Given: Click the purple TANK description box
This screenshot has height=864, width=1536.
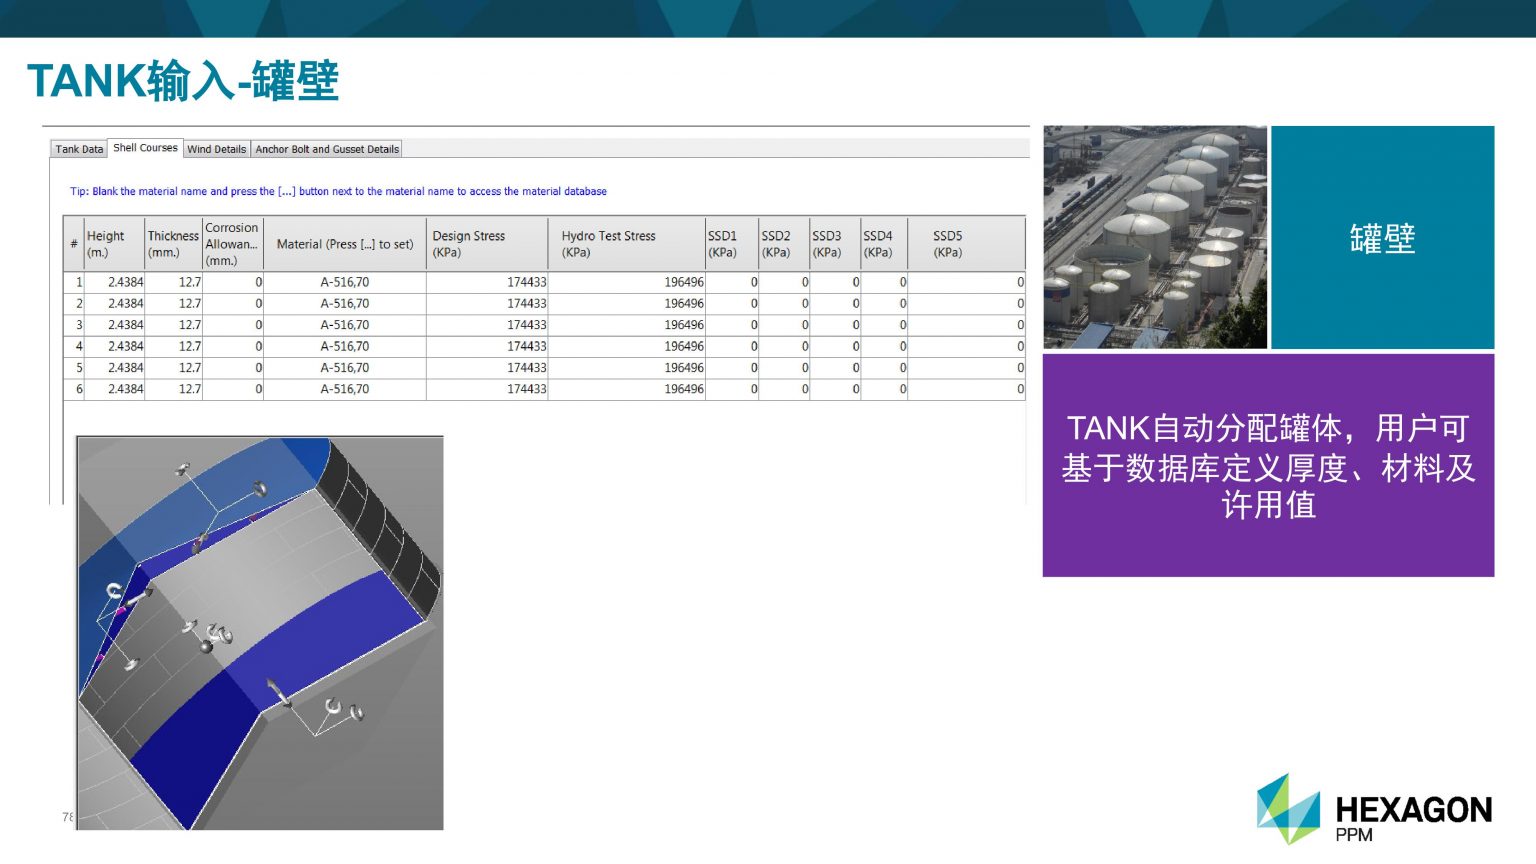Looking at the screenshot, I should (x=1268, y=465).
